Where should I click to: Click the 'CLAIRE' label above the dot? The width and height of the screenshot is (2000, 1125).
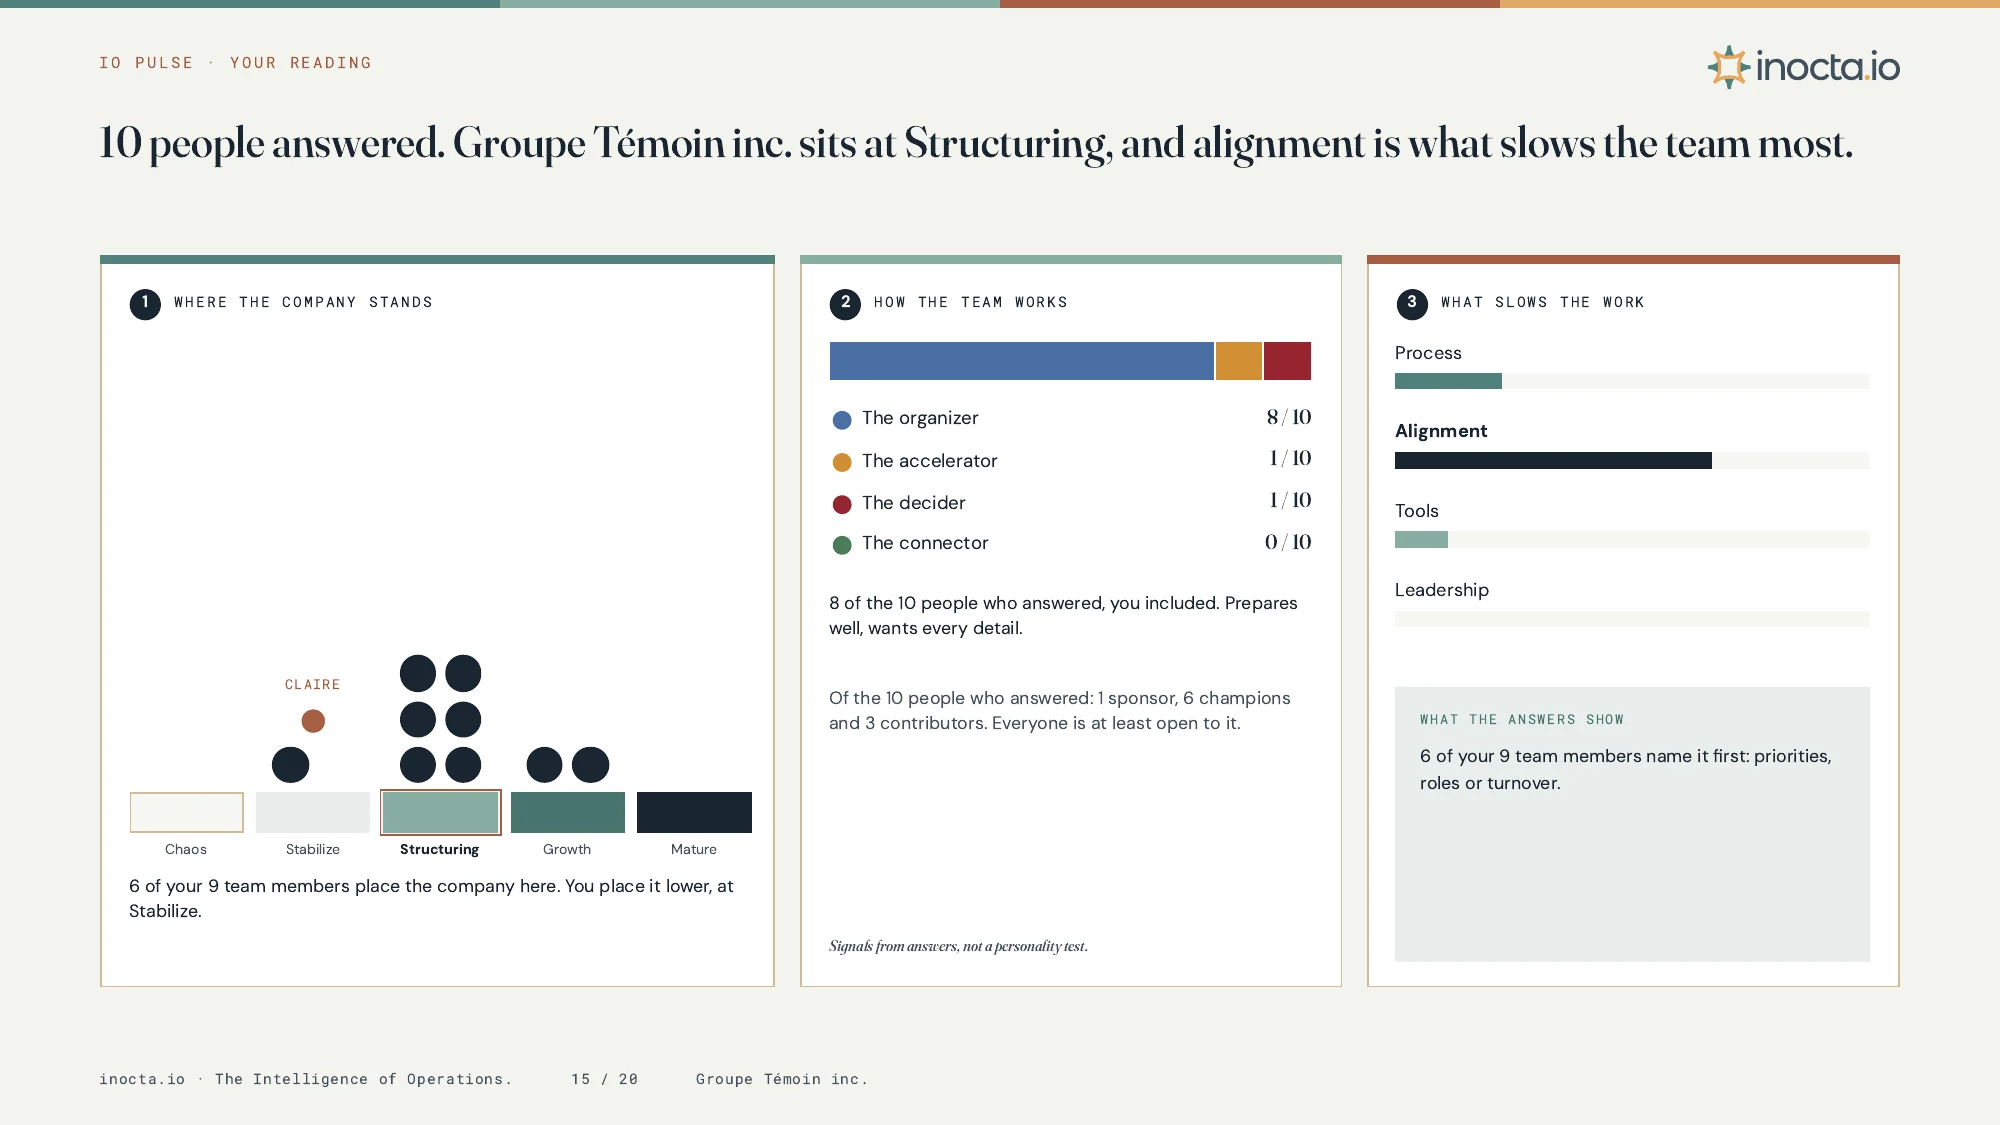coord(313,685)
